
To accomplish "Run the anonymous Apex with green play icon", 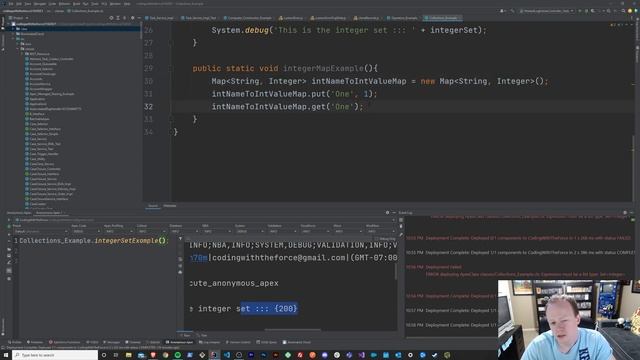I will (x=9, y=226).
